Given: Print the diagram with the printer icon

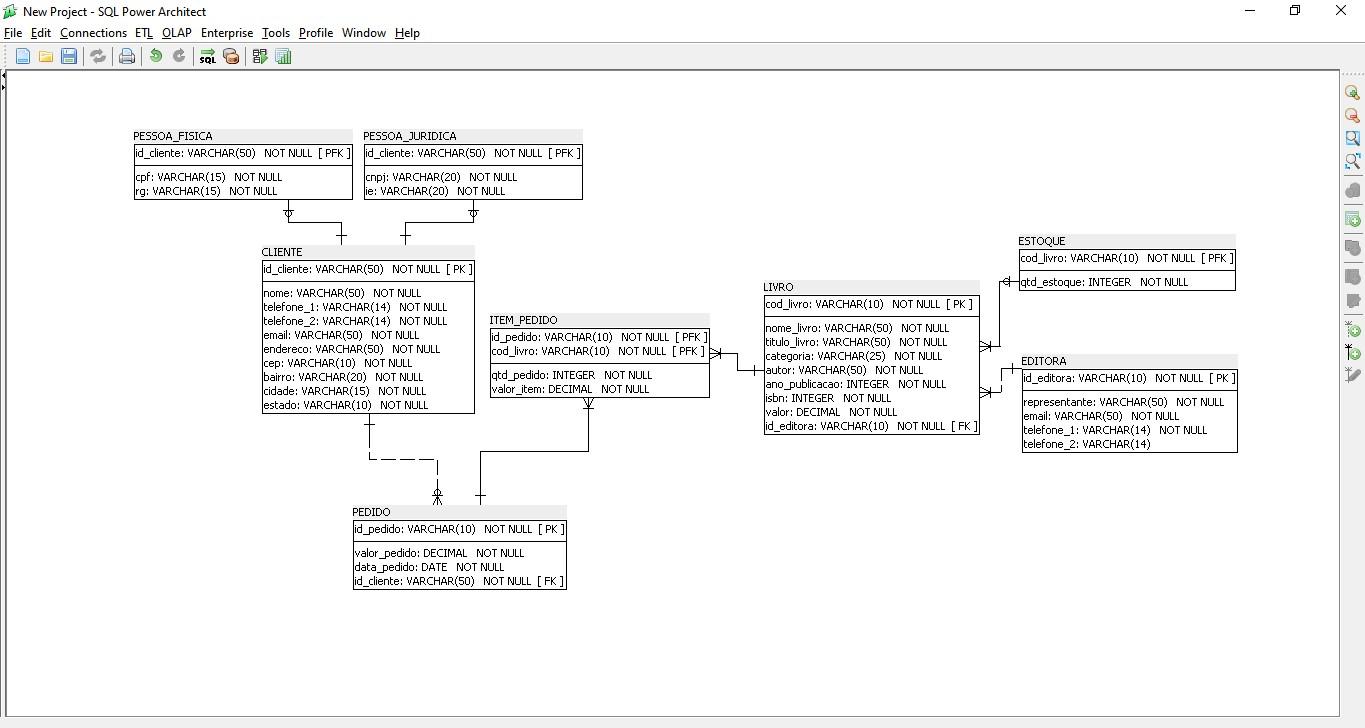Looking at the screenshot, I should (x=127, y=57).
